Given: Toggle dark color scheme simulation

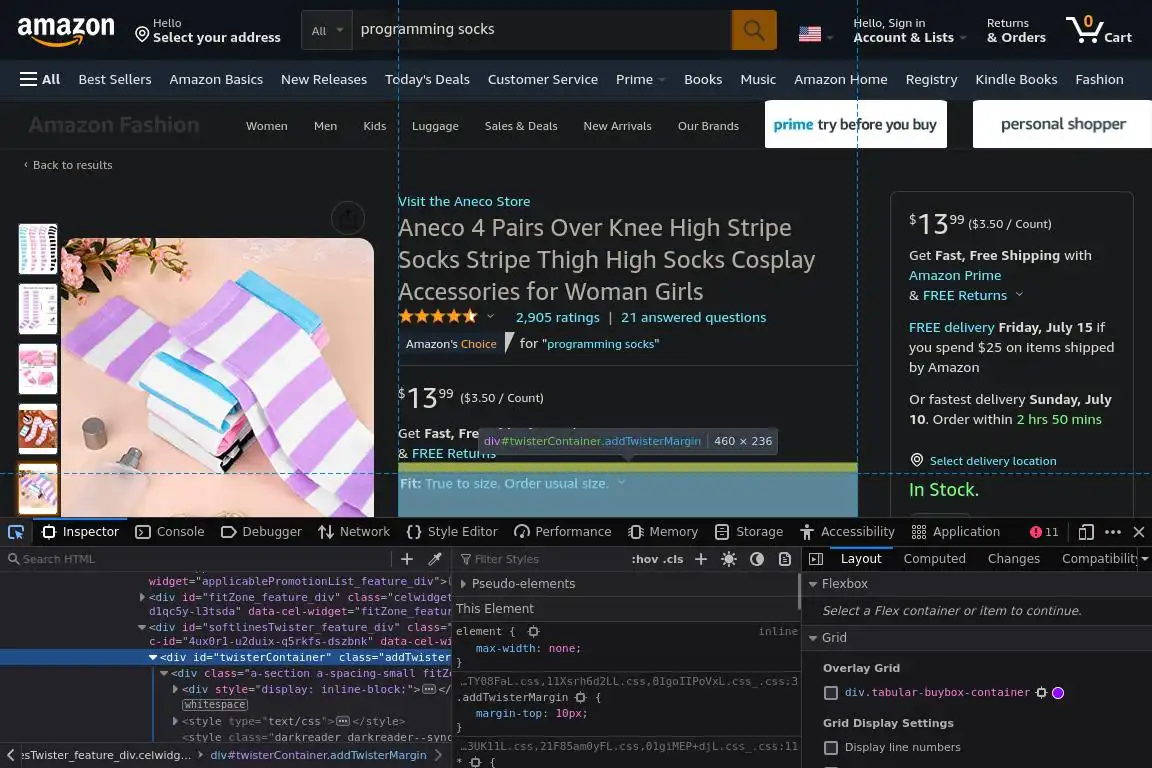Looking at the screenshot, I should [x=757, y=559].
